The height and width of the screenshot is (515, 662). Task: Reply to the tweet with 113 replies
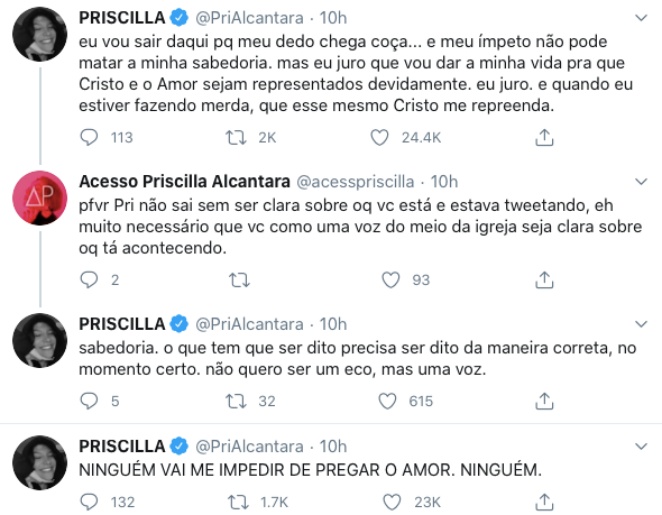coord(90,138)
